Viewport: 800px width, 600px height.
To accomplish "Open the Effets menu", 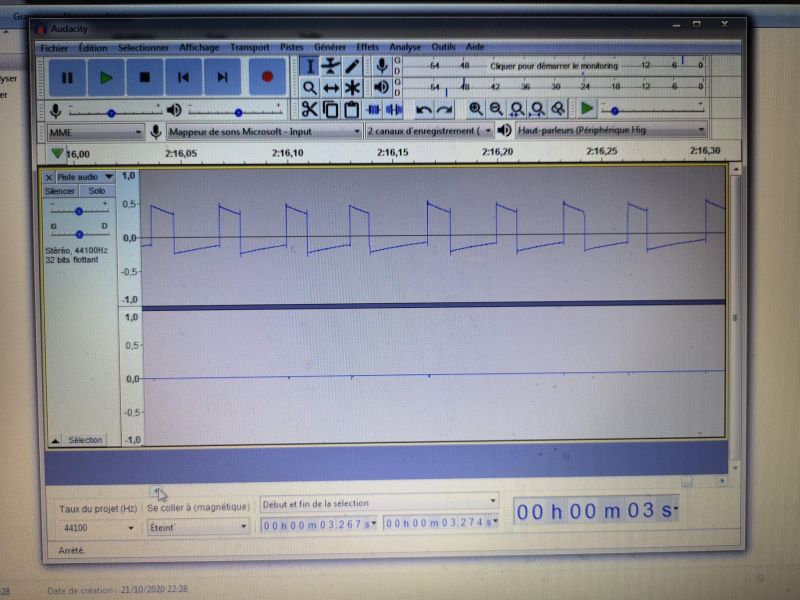I will (367, 47).
